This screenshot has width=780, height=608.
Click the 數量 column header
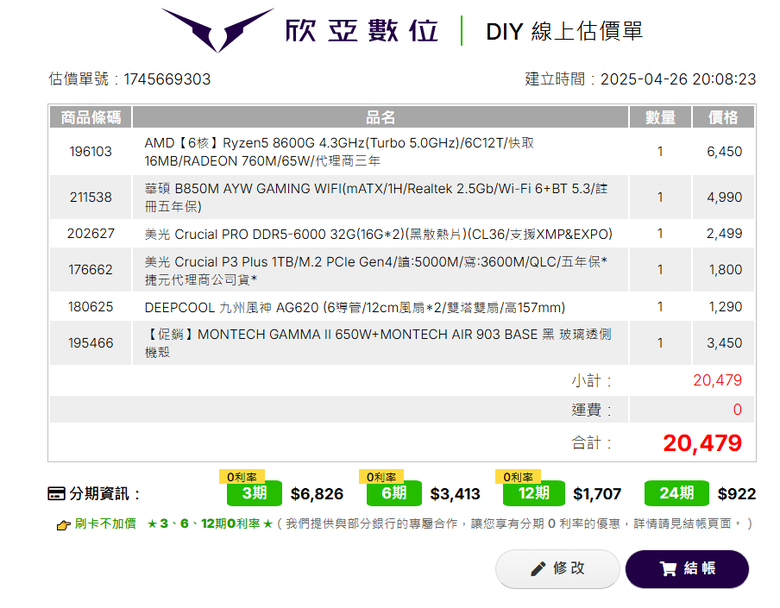(660, 117)
